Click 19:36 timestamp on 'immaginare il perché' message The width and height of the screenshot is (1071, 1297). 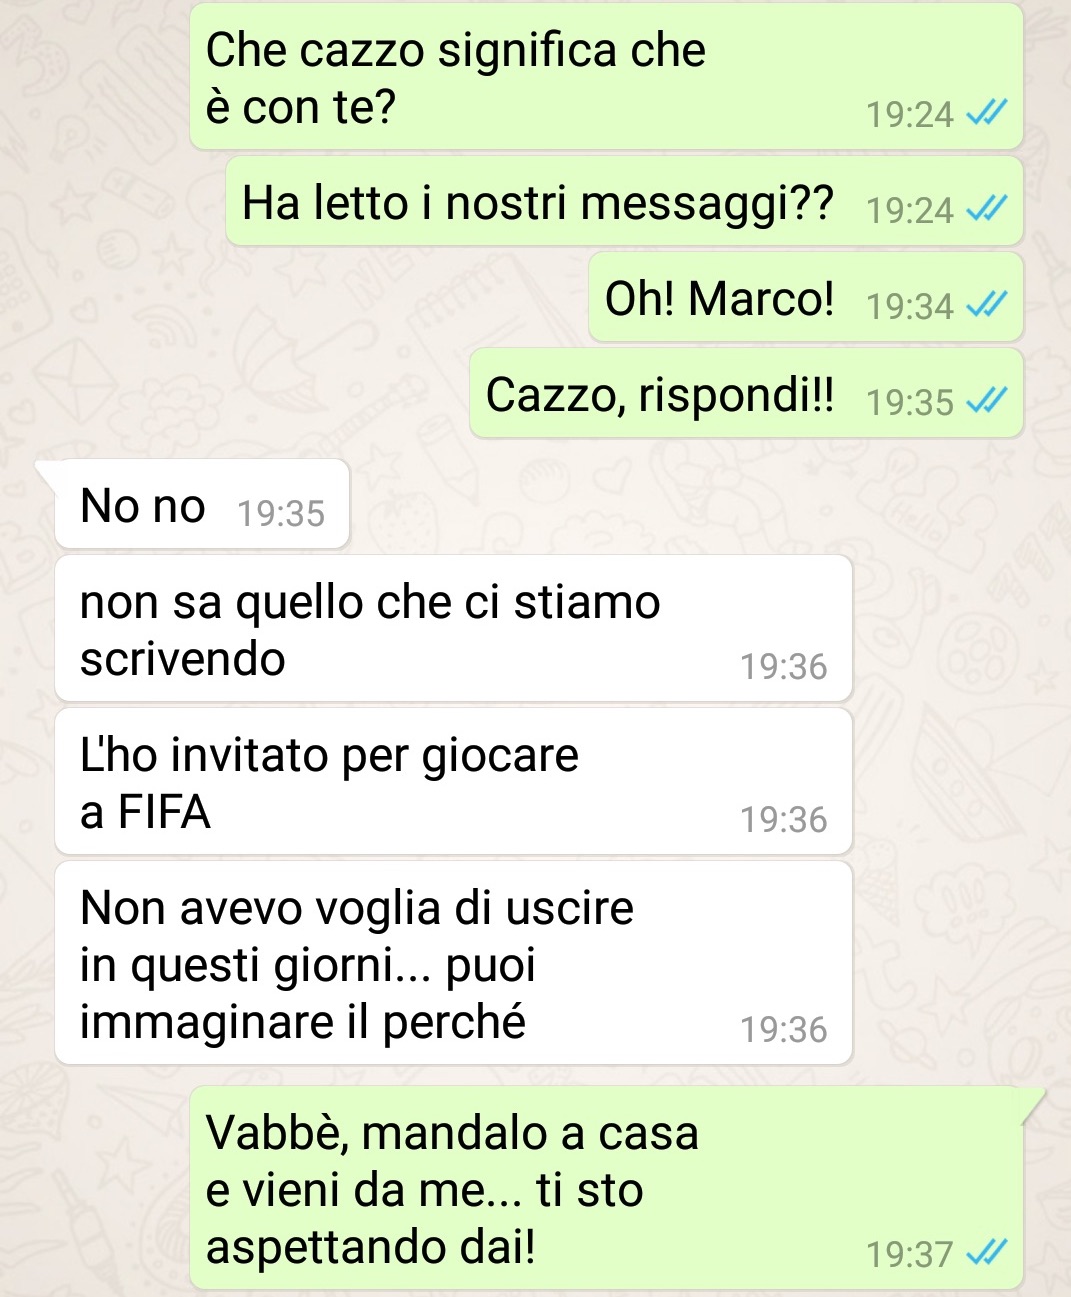click(x=783, y=1029)
